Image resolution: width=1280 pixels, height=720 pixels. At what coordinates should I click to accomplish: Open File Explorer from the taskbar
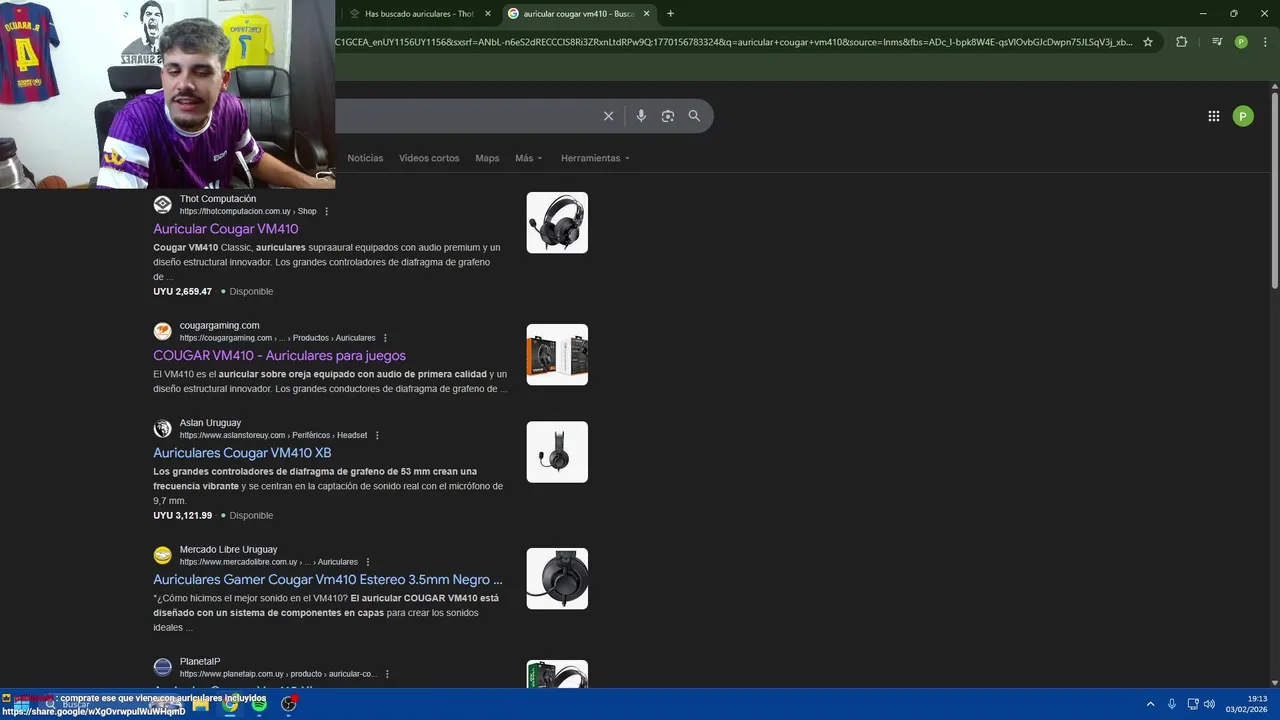point(200,704)
